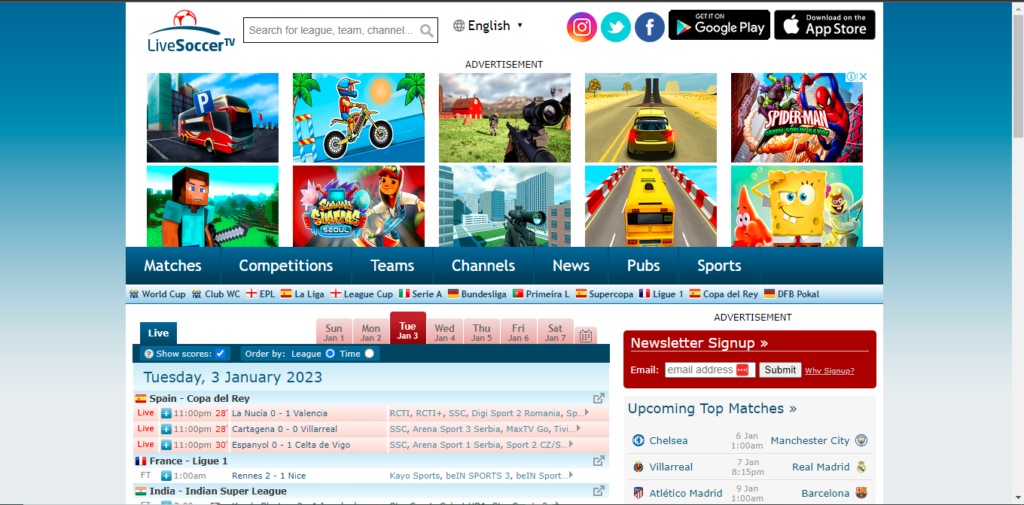Open the Teams menu
Viewport: 1024px width, 505px height.
(392, 266)
